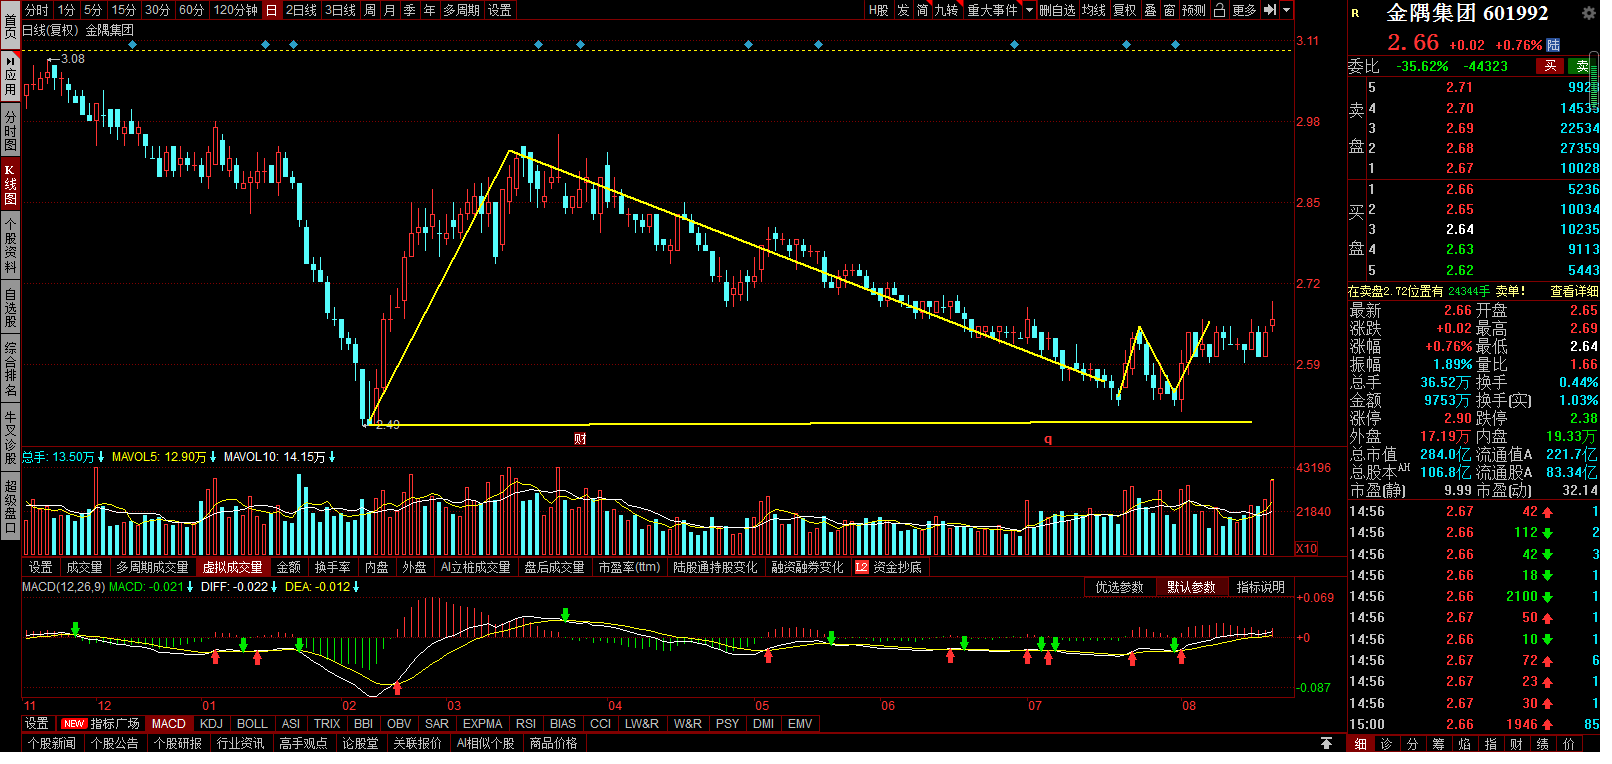1612x764 pixels.
Task: Click the 换手率 turnover tab
Action: [x=333, y=567]
